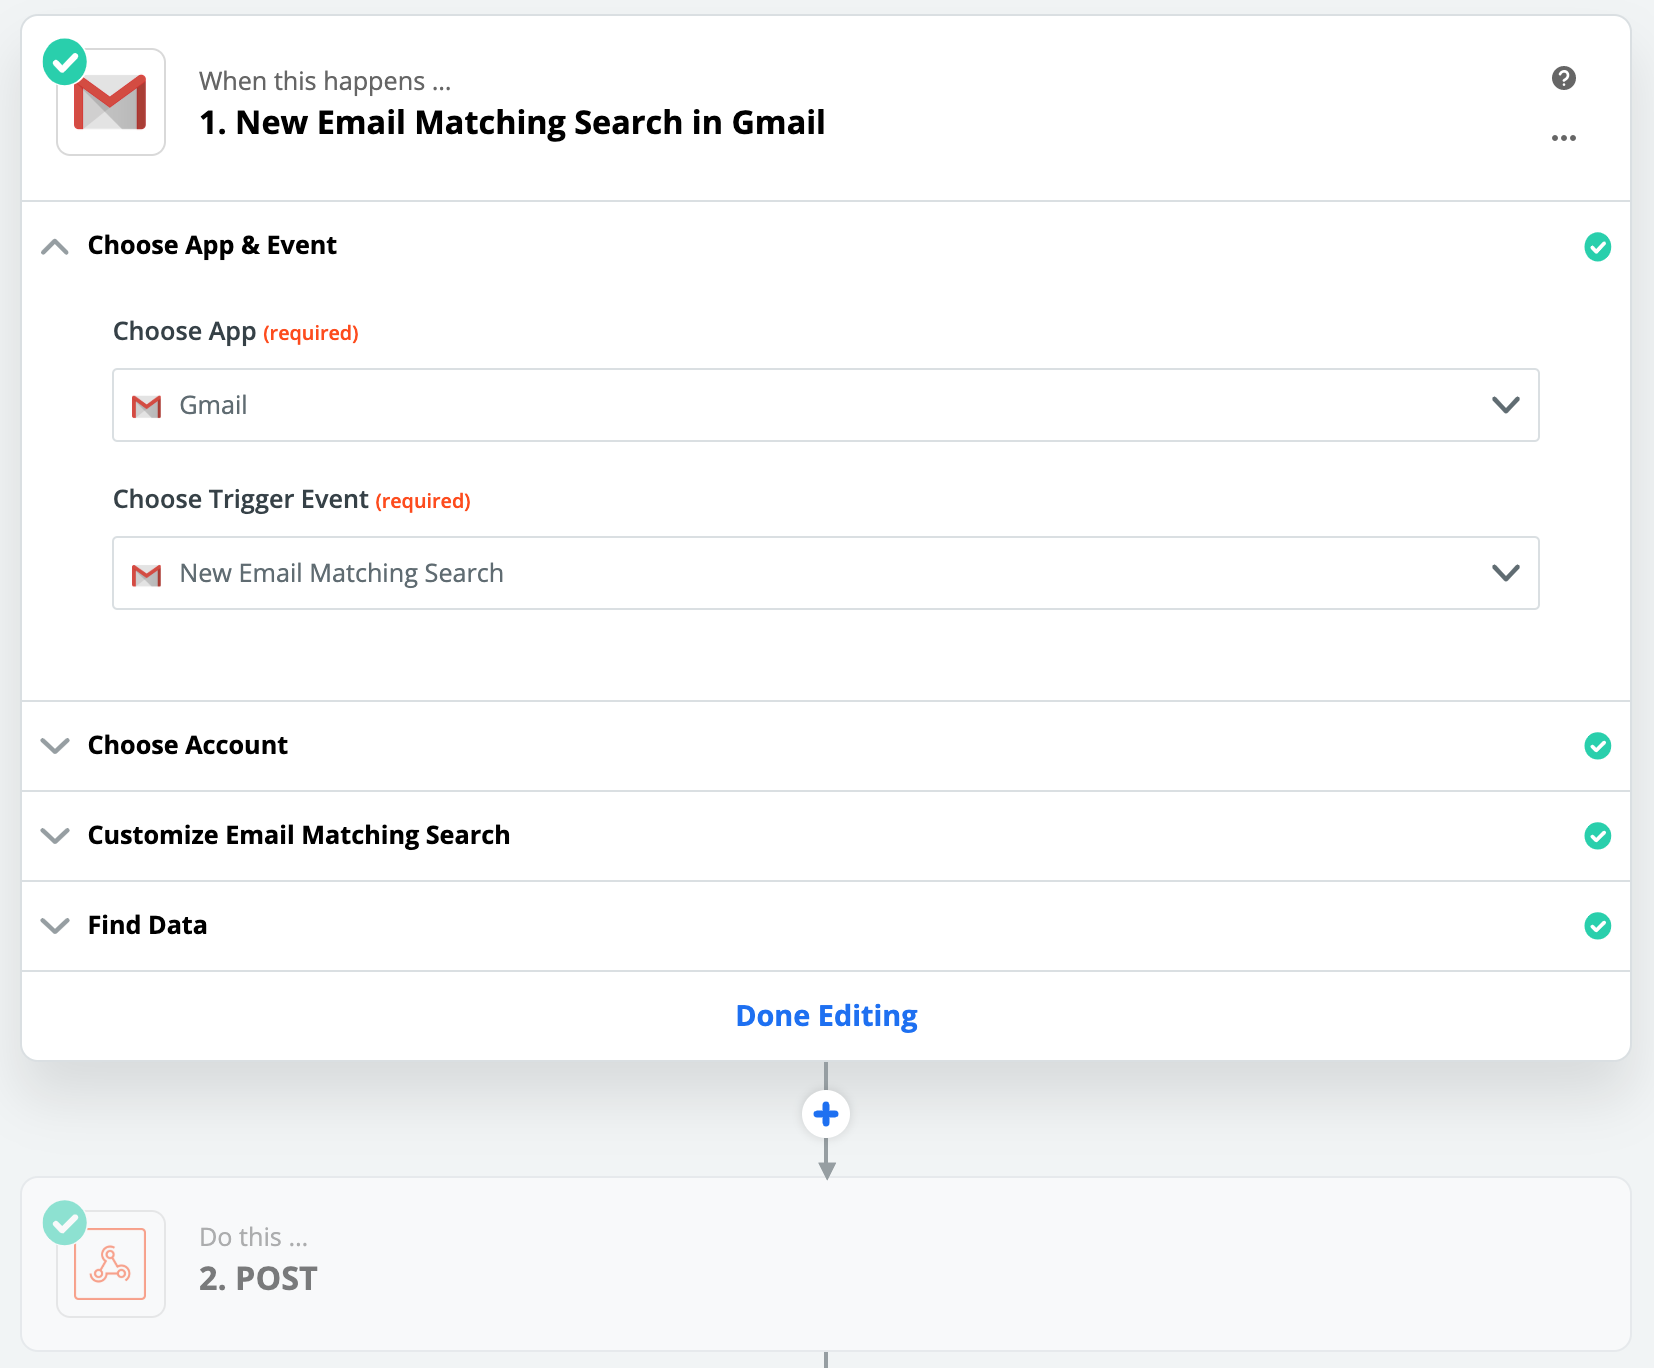Click the Done Editing link
1654x1368 pixels.
point(826,1016)
